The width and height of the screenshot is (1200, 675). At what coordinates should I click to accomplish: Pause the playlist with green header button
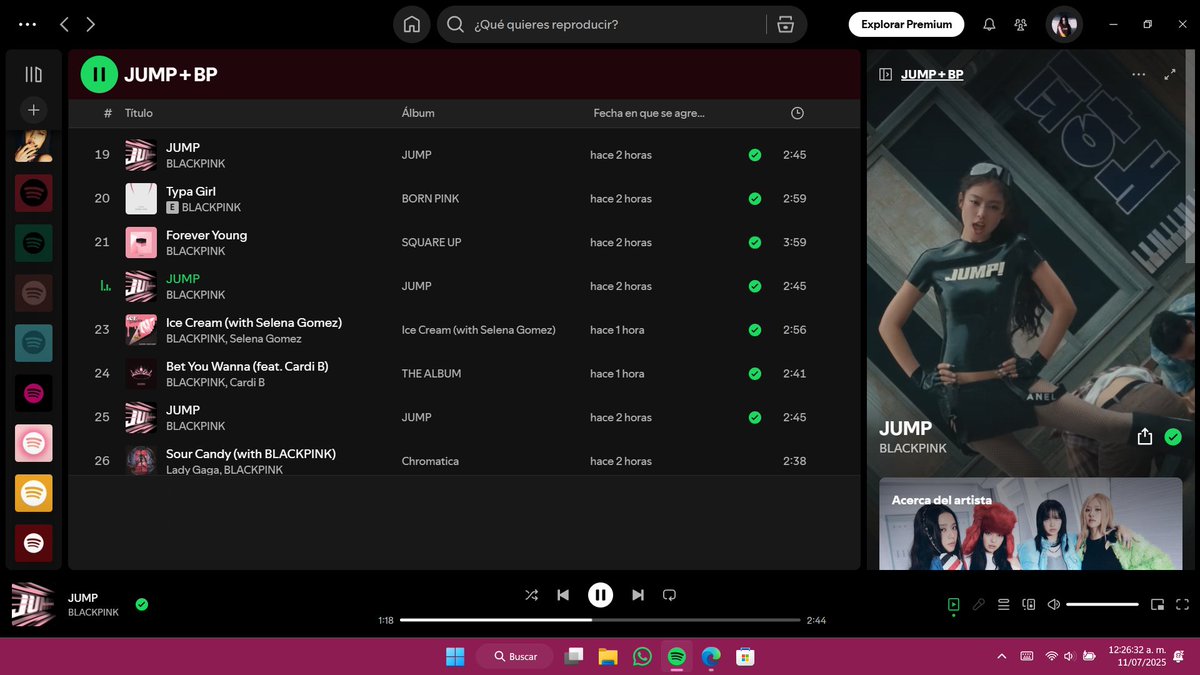pyautogui.click(x=99, y=74)
